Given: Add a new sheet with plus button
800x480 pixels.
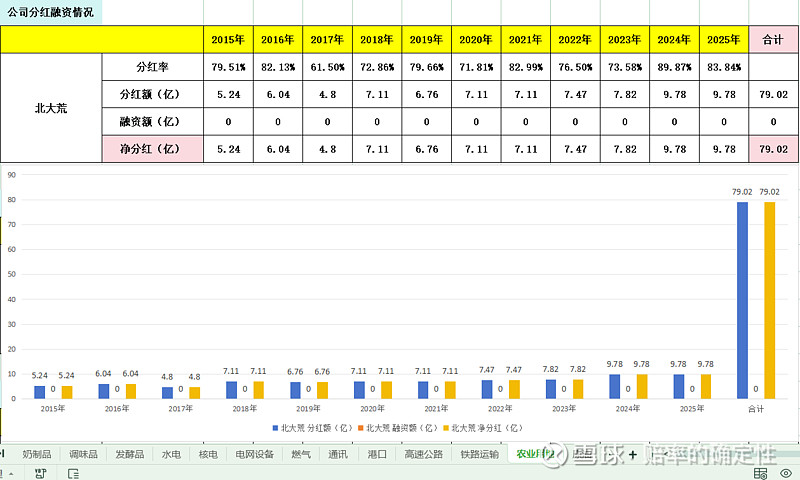Looking at the screenshot, I should tap(633, 454).
